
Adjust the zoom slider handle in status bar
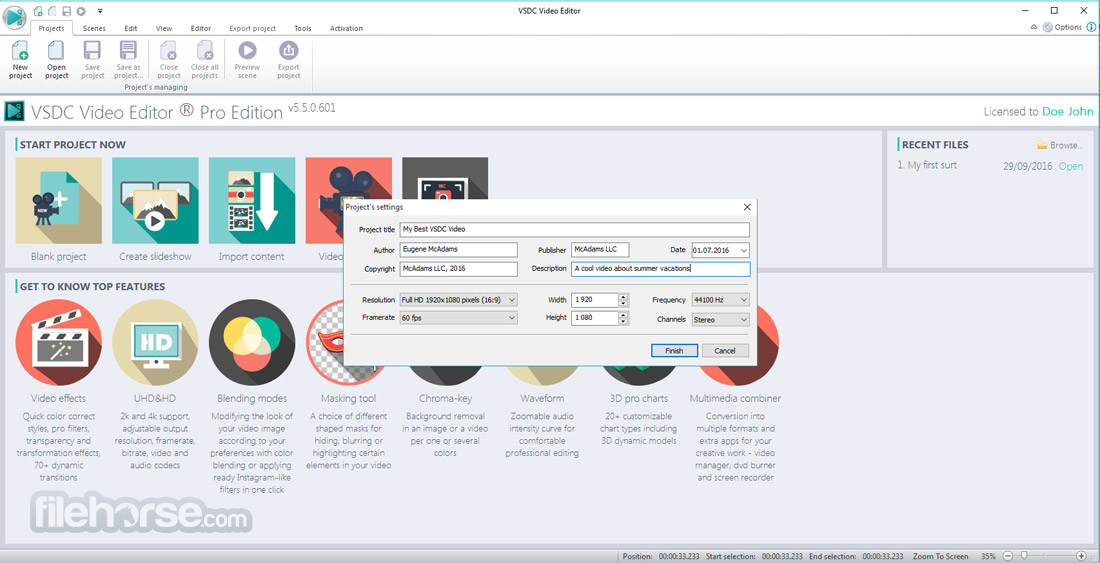coord(1024,556)
